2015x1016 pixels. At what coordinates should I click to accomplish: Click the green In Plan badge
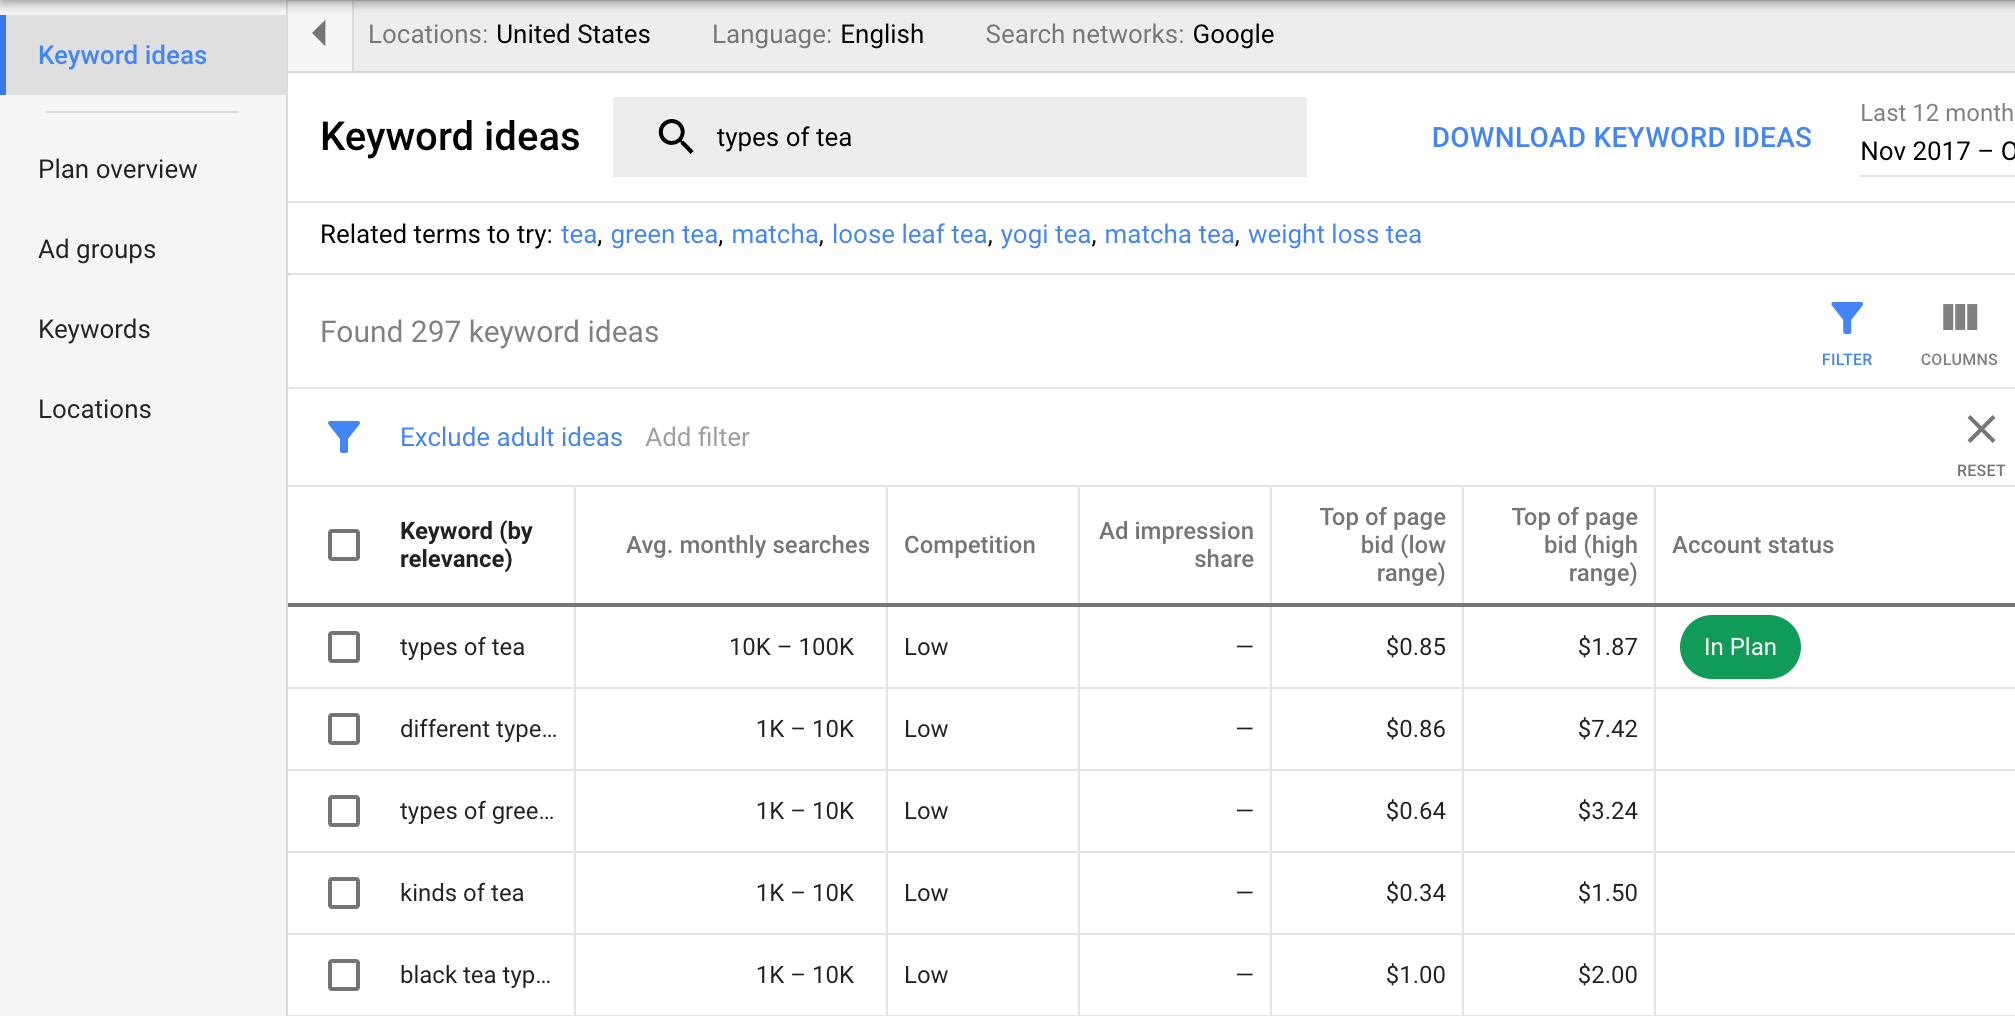[x=1739, y=647]
